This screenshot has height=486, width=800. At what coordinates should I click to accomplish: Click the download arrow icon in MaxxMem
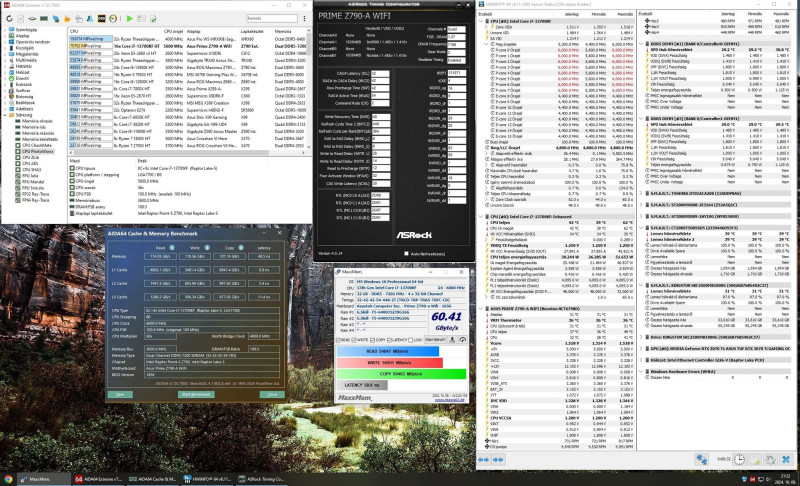pyautogui.click(x=452, y=340)
